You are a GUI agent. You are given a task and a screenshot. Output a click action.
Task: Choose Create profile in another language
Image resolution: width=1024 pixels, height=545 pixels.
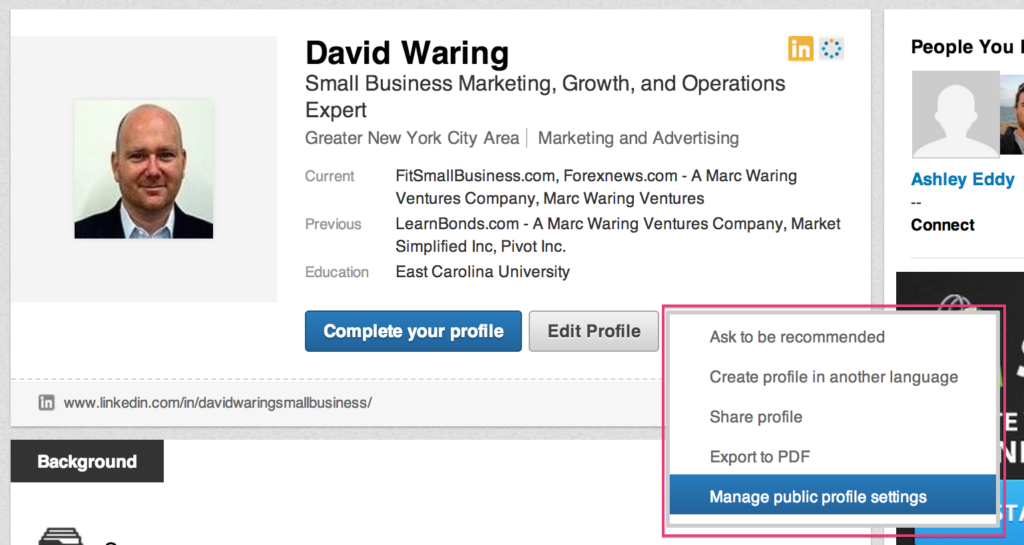pyautogui.click(x=833, y=377)
